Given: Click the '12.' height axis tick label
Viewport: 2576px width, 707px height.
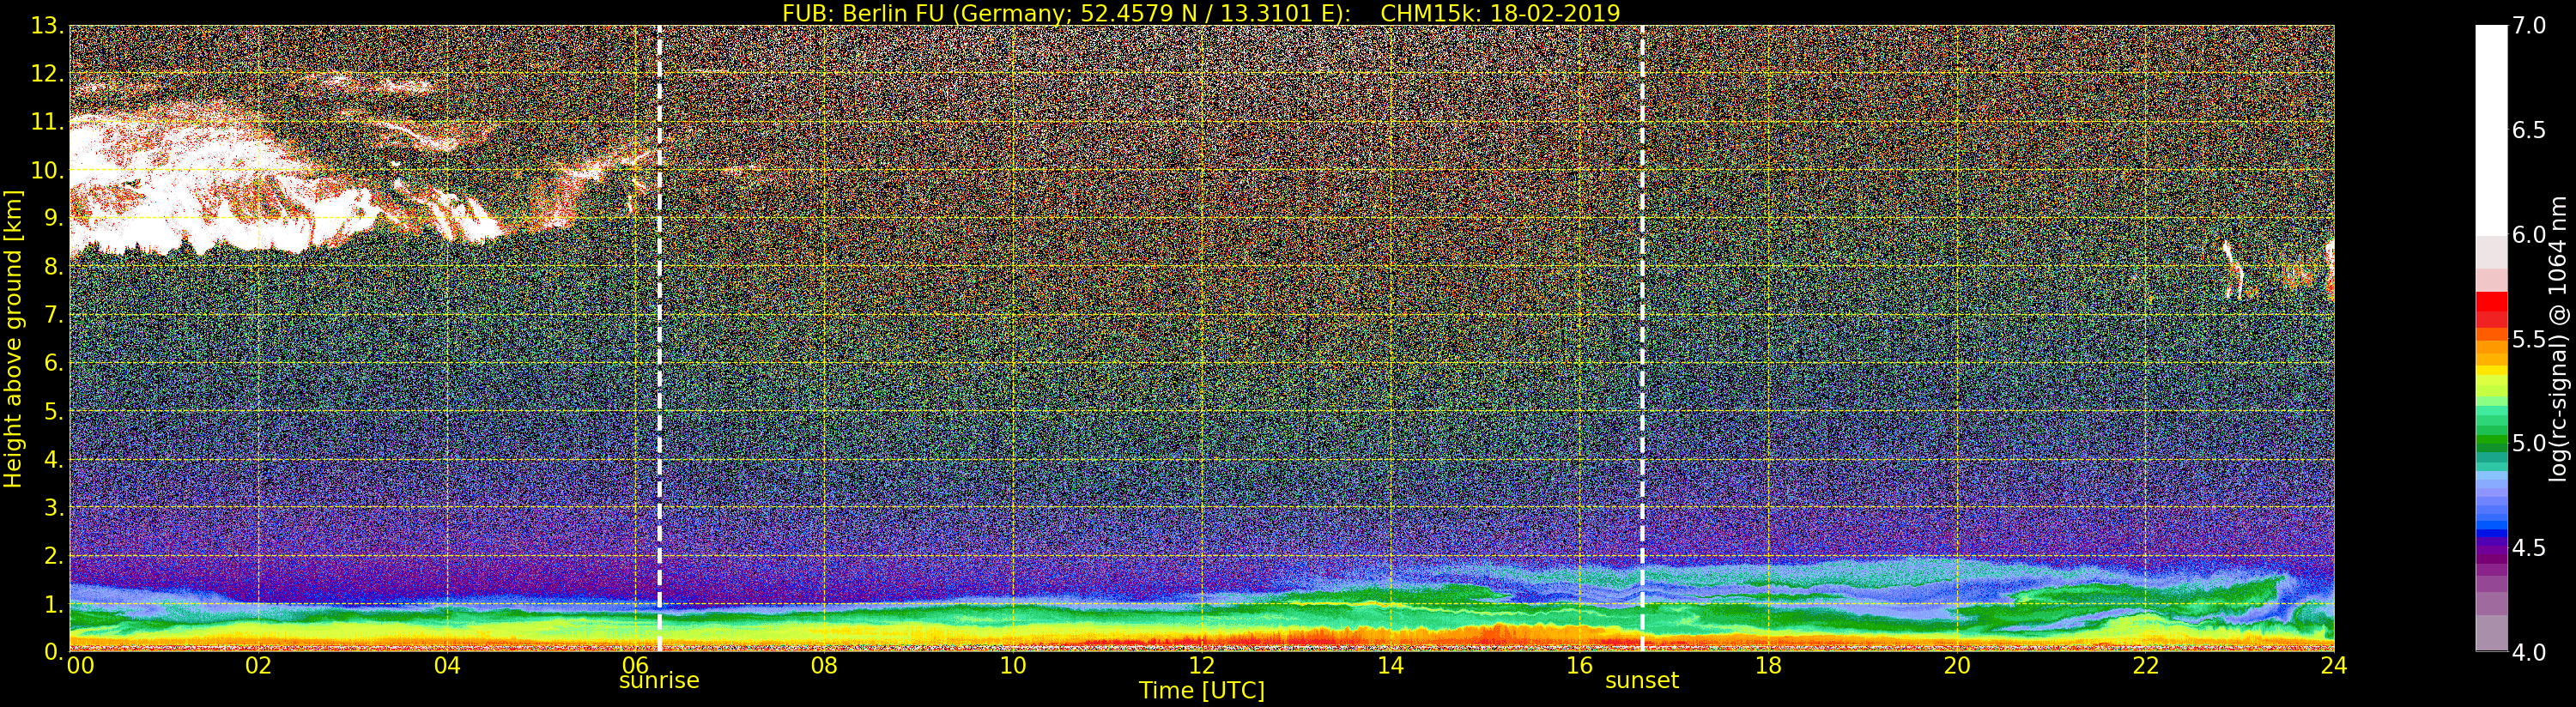Looking at the screenshot, I should tap(47, 74).
